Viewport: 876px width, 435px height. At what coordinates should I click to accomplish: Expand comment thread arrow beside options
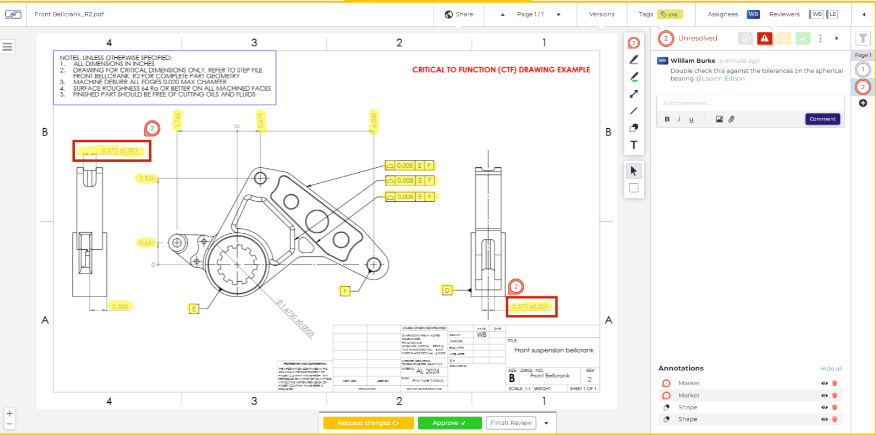[x=836, y=39]
